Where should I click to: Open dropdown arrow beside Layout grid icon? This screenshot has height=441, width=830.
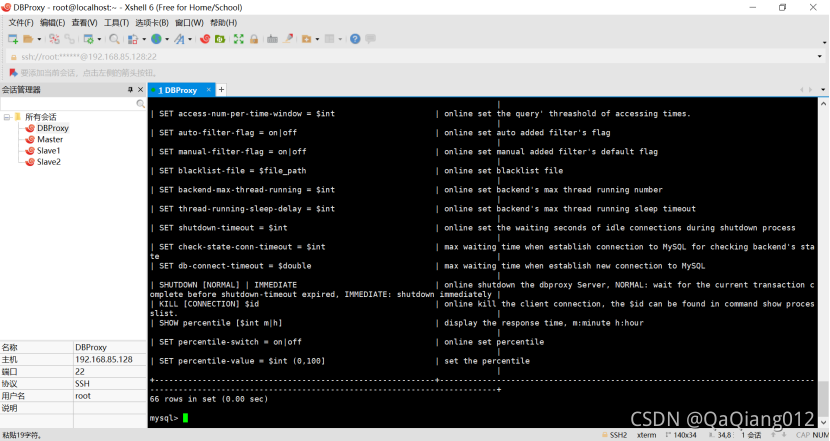point(340,39)
